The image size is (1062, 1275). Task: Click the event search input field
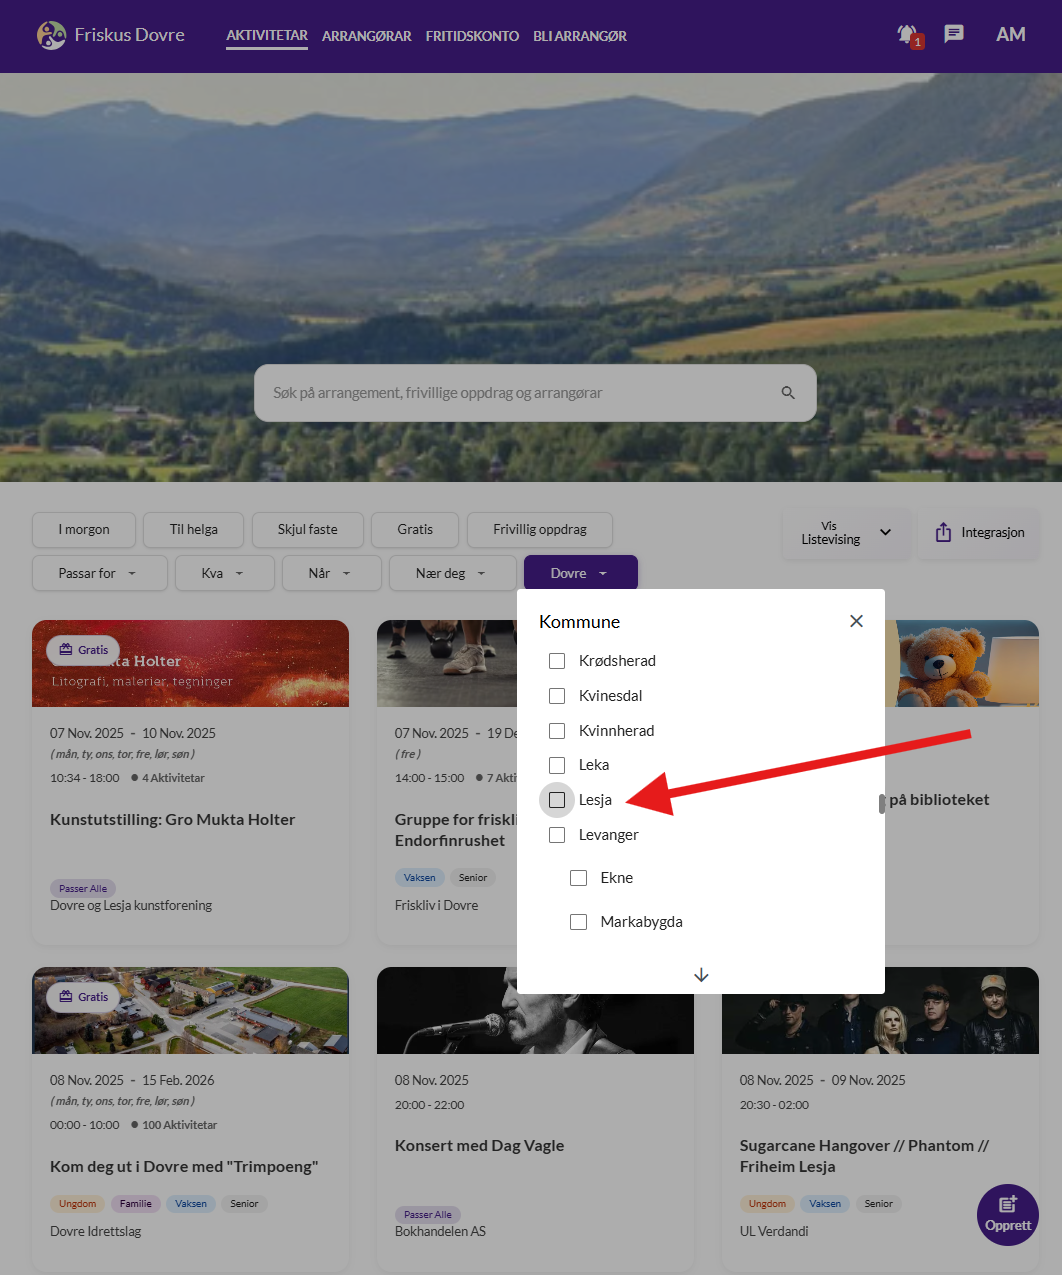tap(520, 393)
